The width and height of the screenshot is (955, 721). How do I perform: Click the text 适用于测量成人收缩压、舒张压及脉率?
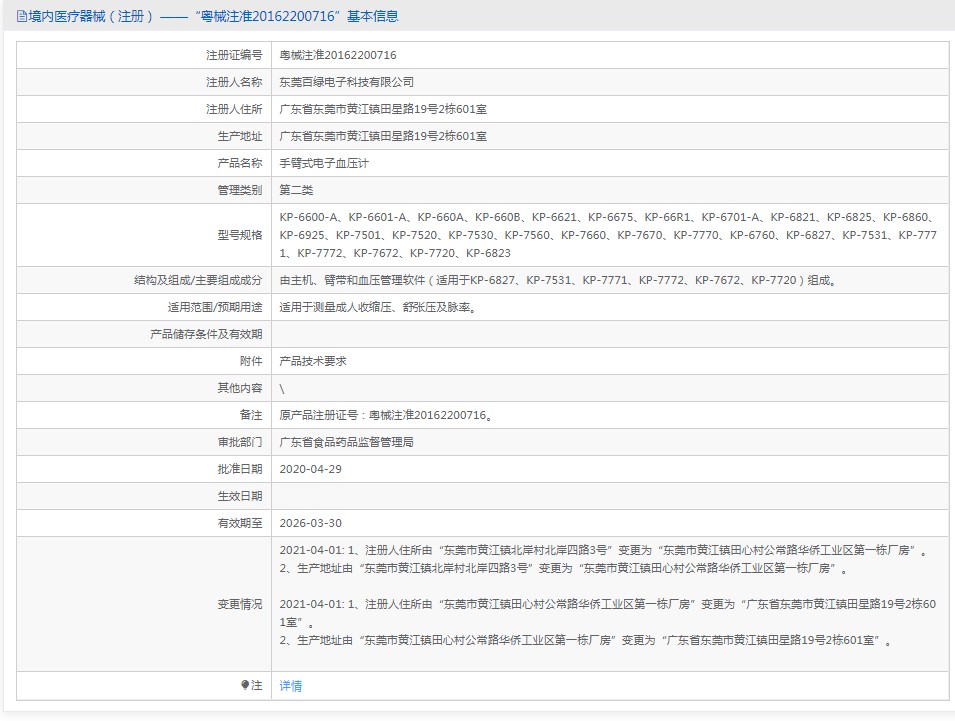click(378, 307)
